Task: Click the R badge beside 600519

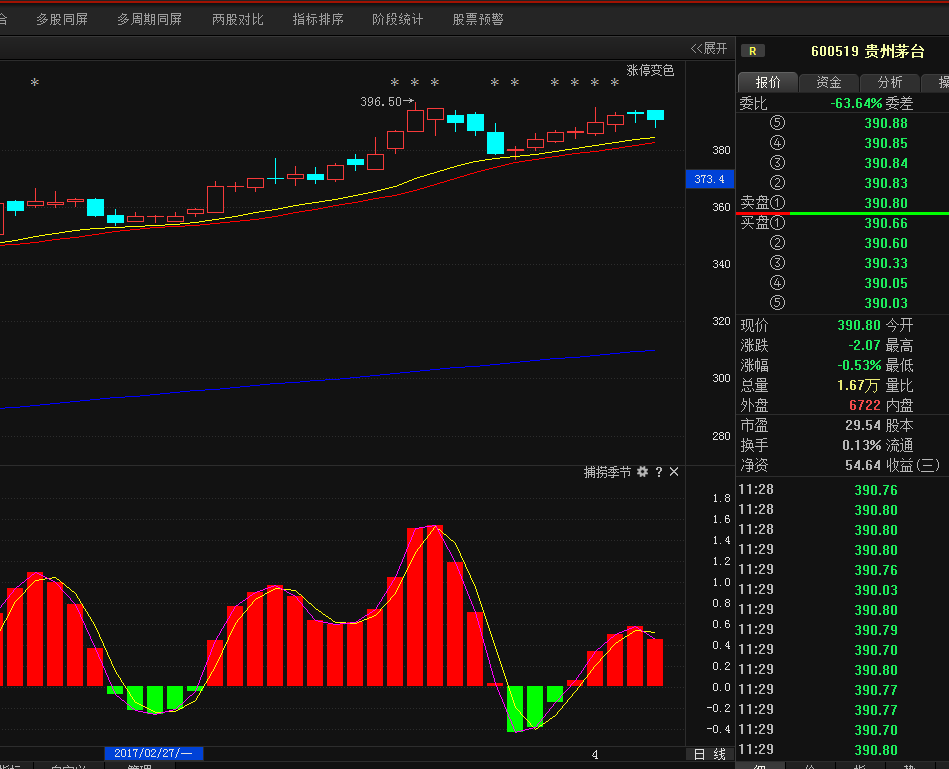Action: click(x=752, y=51)
